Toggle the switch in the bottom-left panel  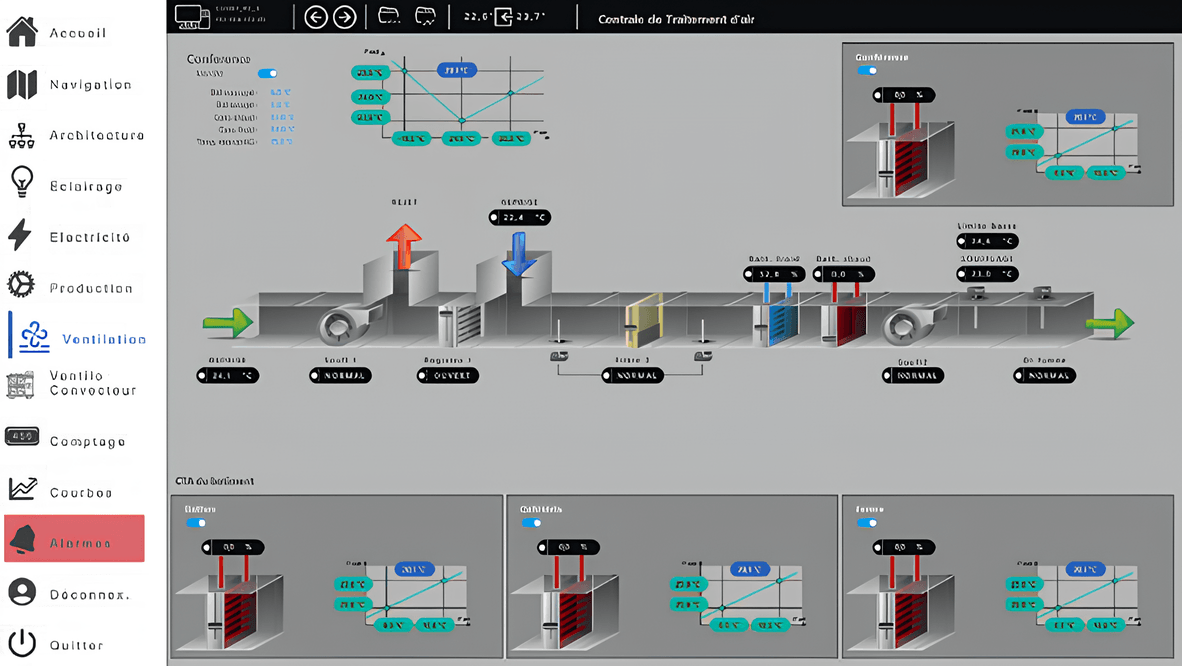pyautogui.click(x=196, y=522)
